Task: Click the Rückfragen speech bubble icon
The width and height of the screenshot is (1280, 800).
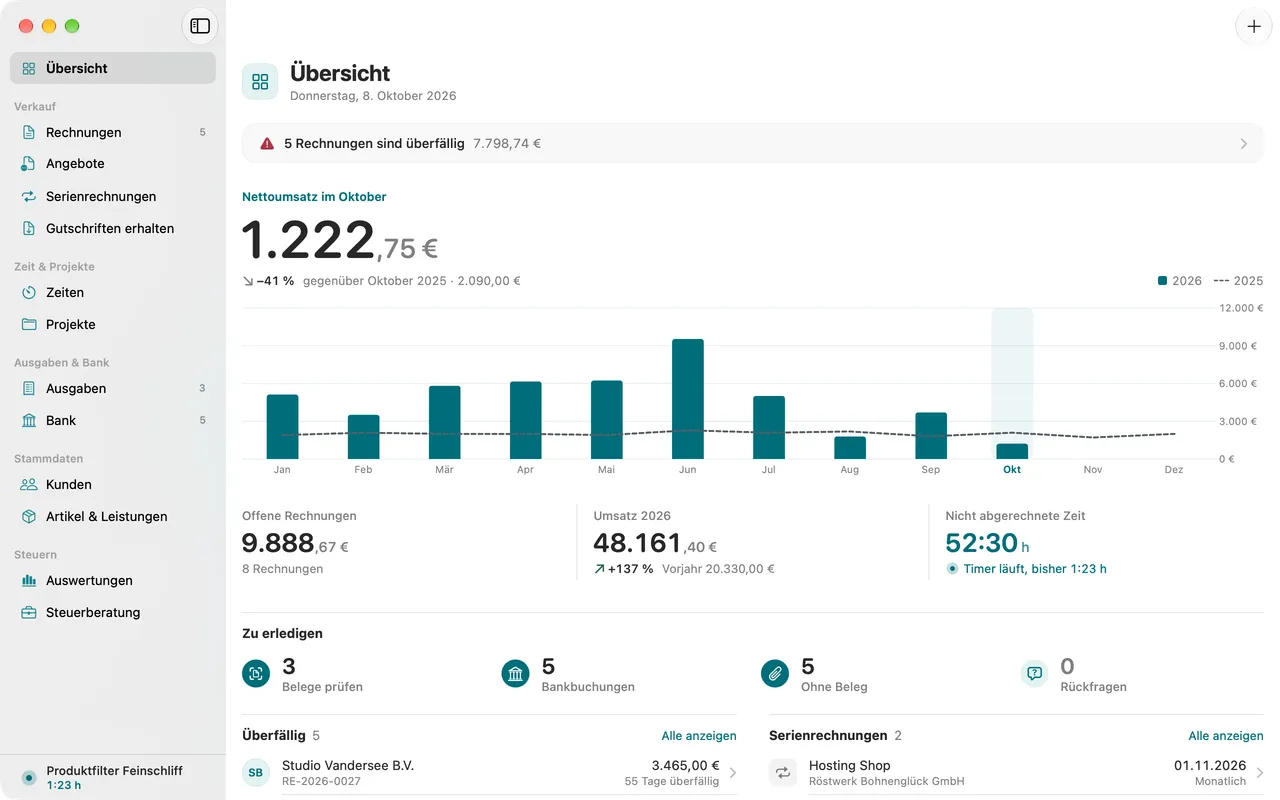Action: click(x=1035, y=674)
